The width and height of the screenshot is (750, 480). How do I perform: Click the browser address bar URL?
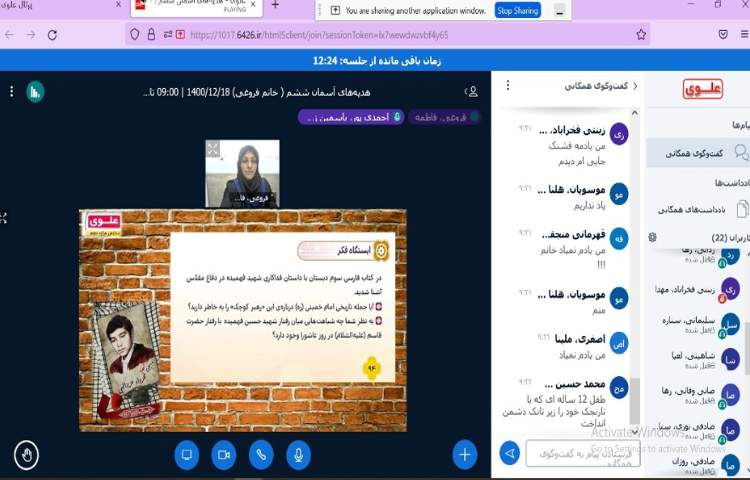click(x=319, y=35)
